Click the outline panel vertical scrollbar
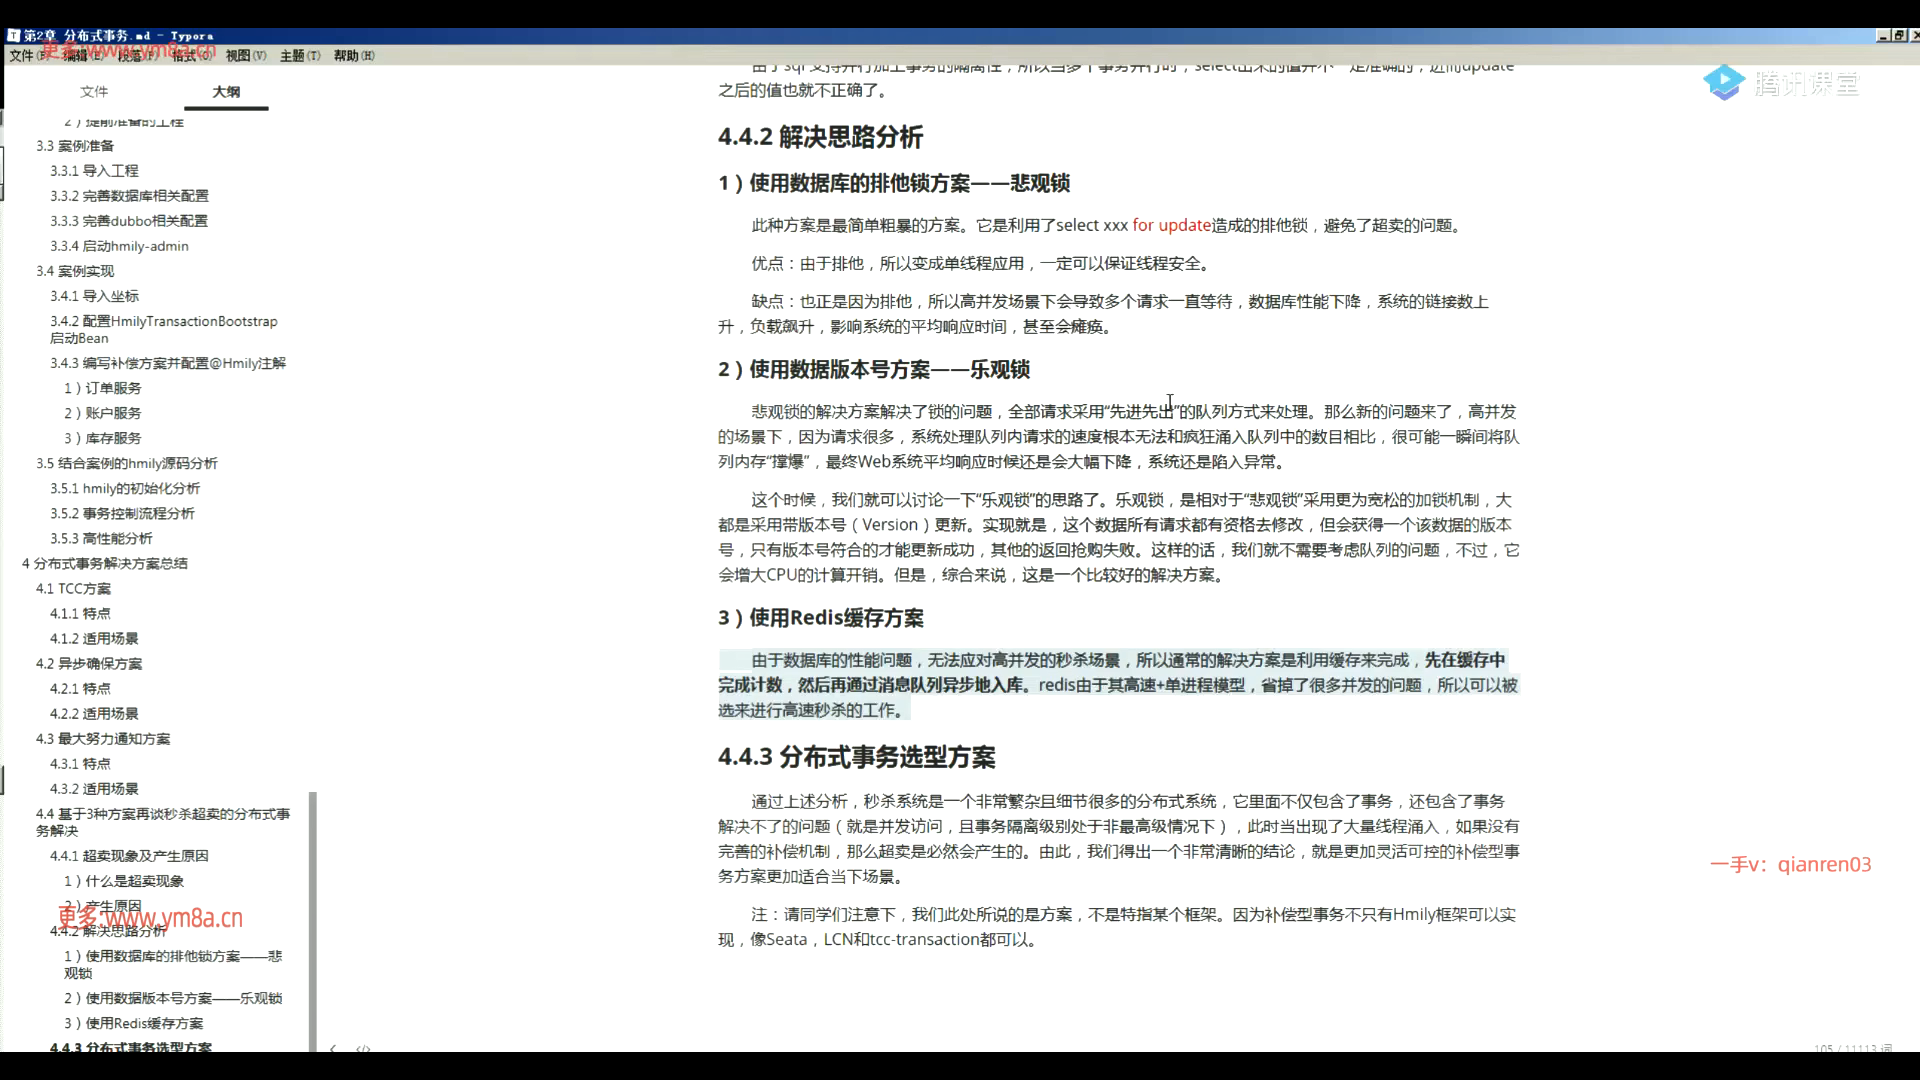 click(x=313, y=920)
